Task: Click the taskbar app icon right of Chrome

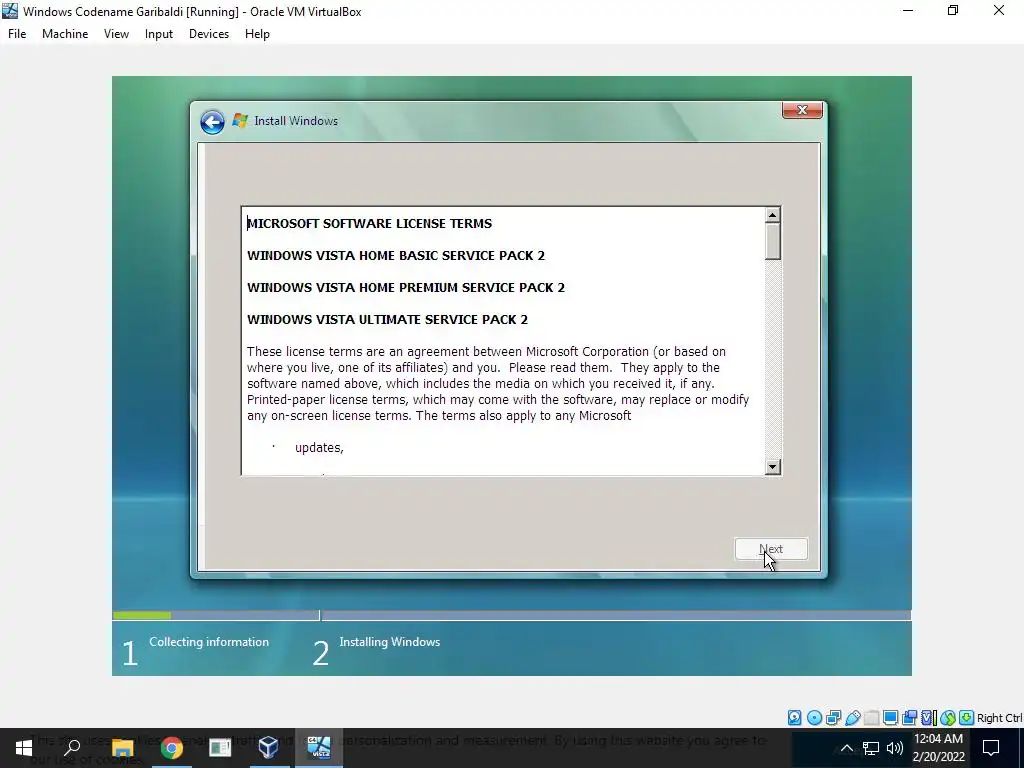Action: 220,748
